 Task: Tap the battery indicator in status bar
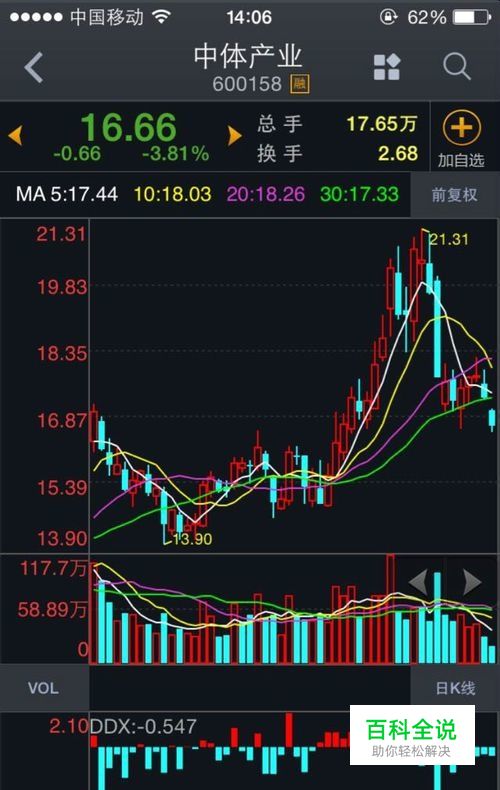click(472, 18)
